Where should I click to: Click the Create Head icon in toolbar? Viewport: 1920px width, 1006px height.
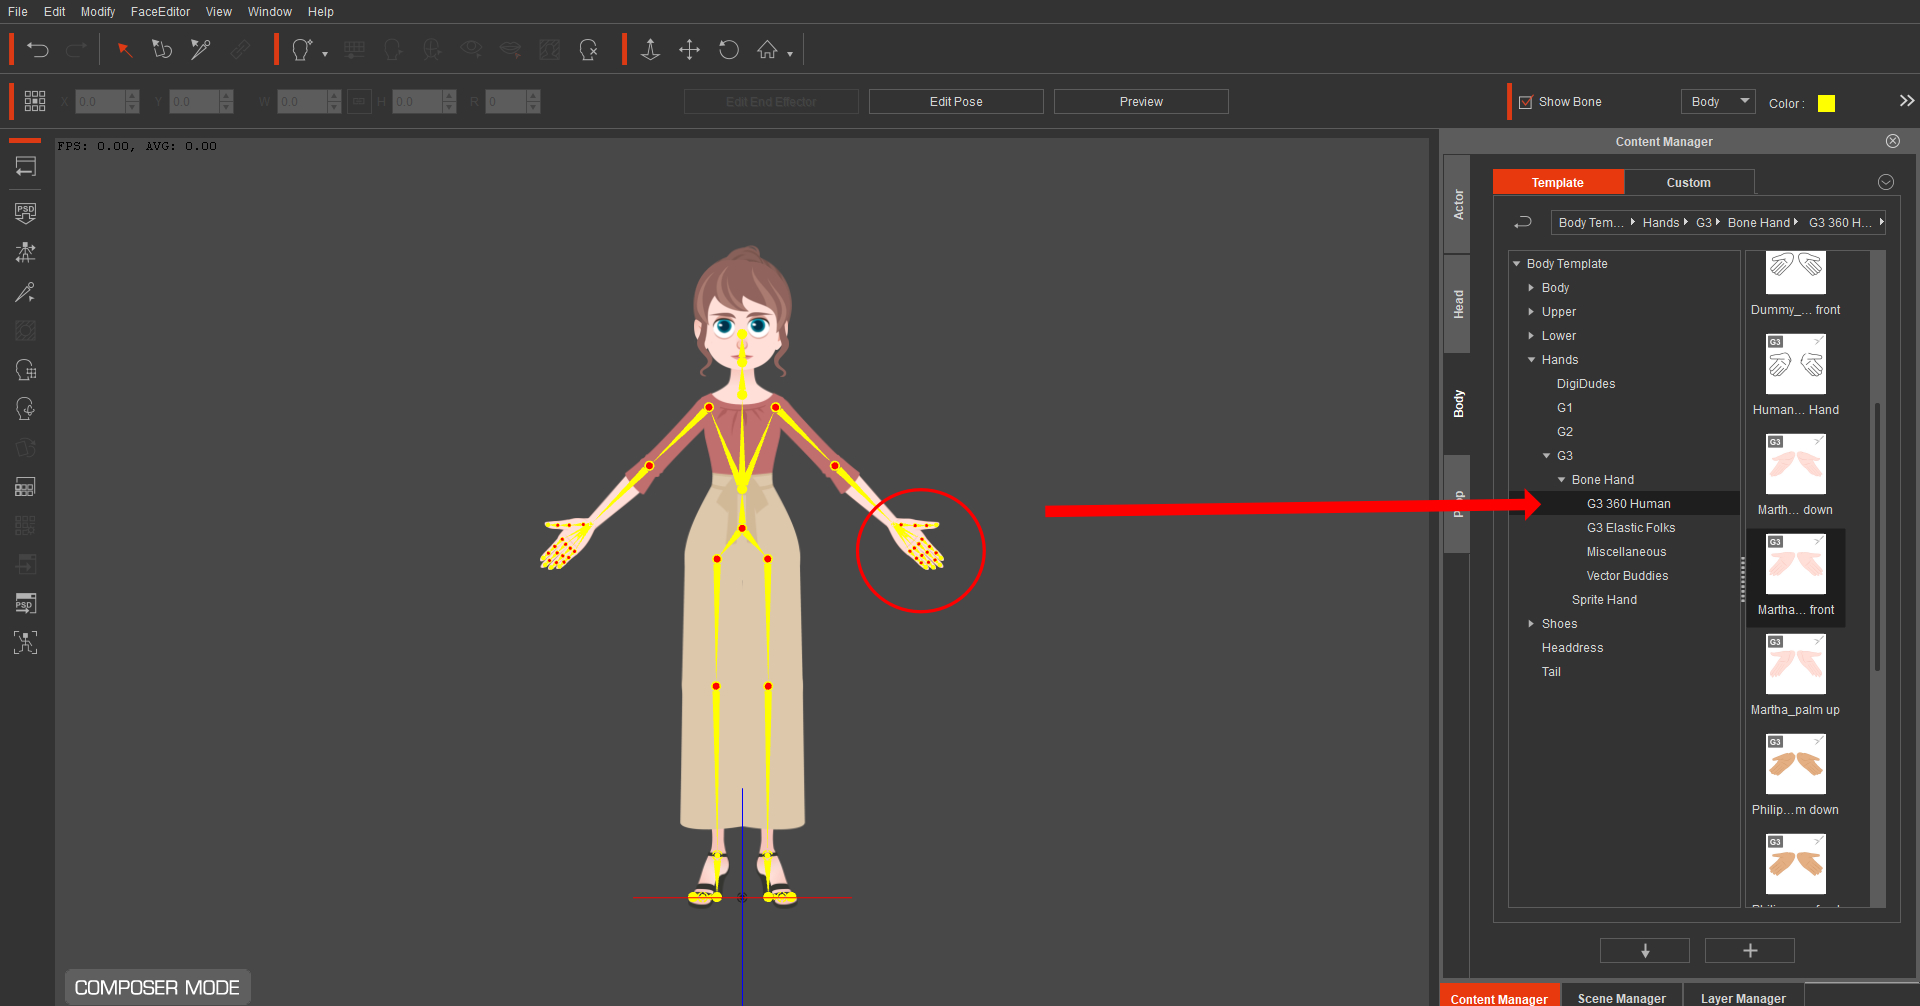click(302, 49)
